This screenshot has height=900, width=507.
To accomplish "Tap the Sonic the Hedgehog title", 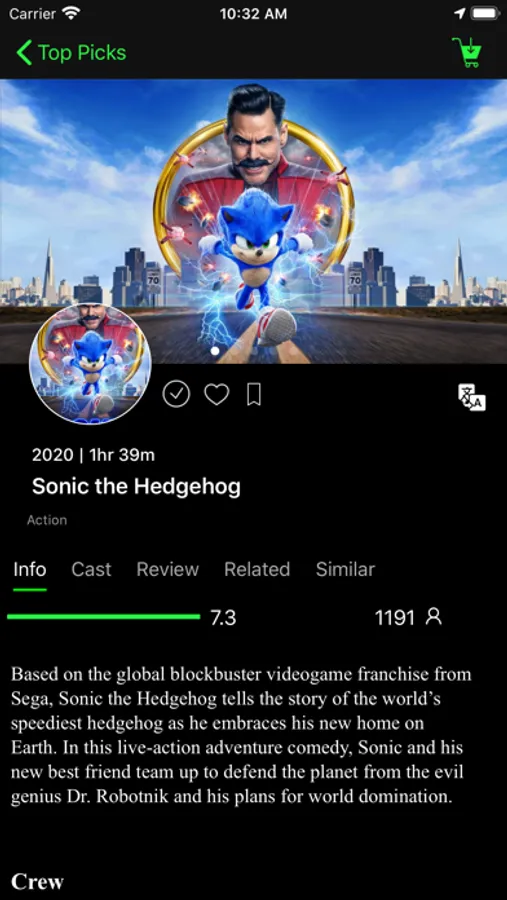I will tap(136, 487).
